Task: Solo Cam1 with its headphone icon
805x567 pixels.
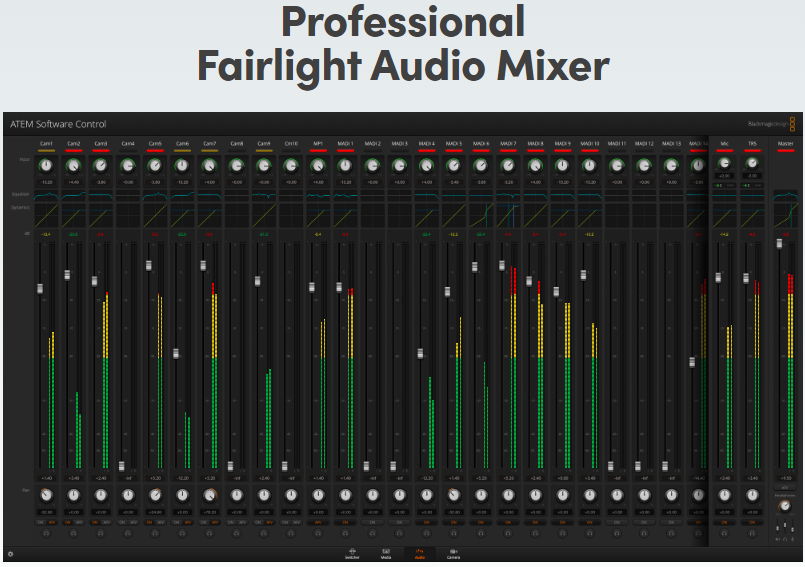Action: 46,534
